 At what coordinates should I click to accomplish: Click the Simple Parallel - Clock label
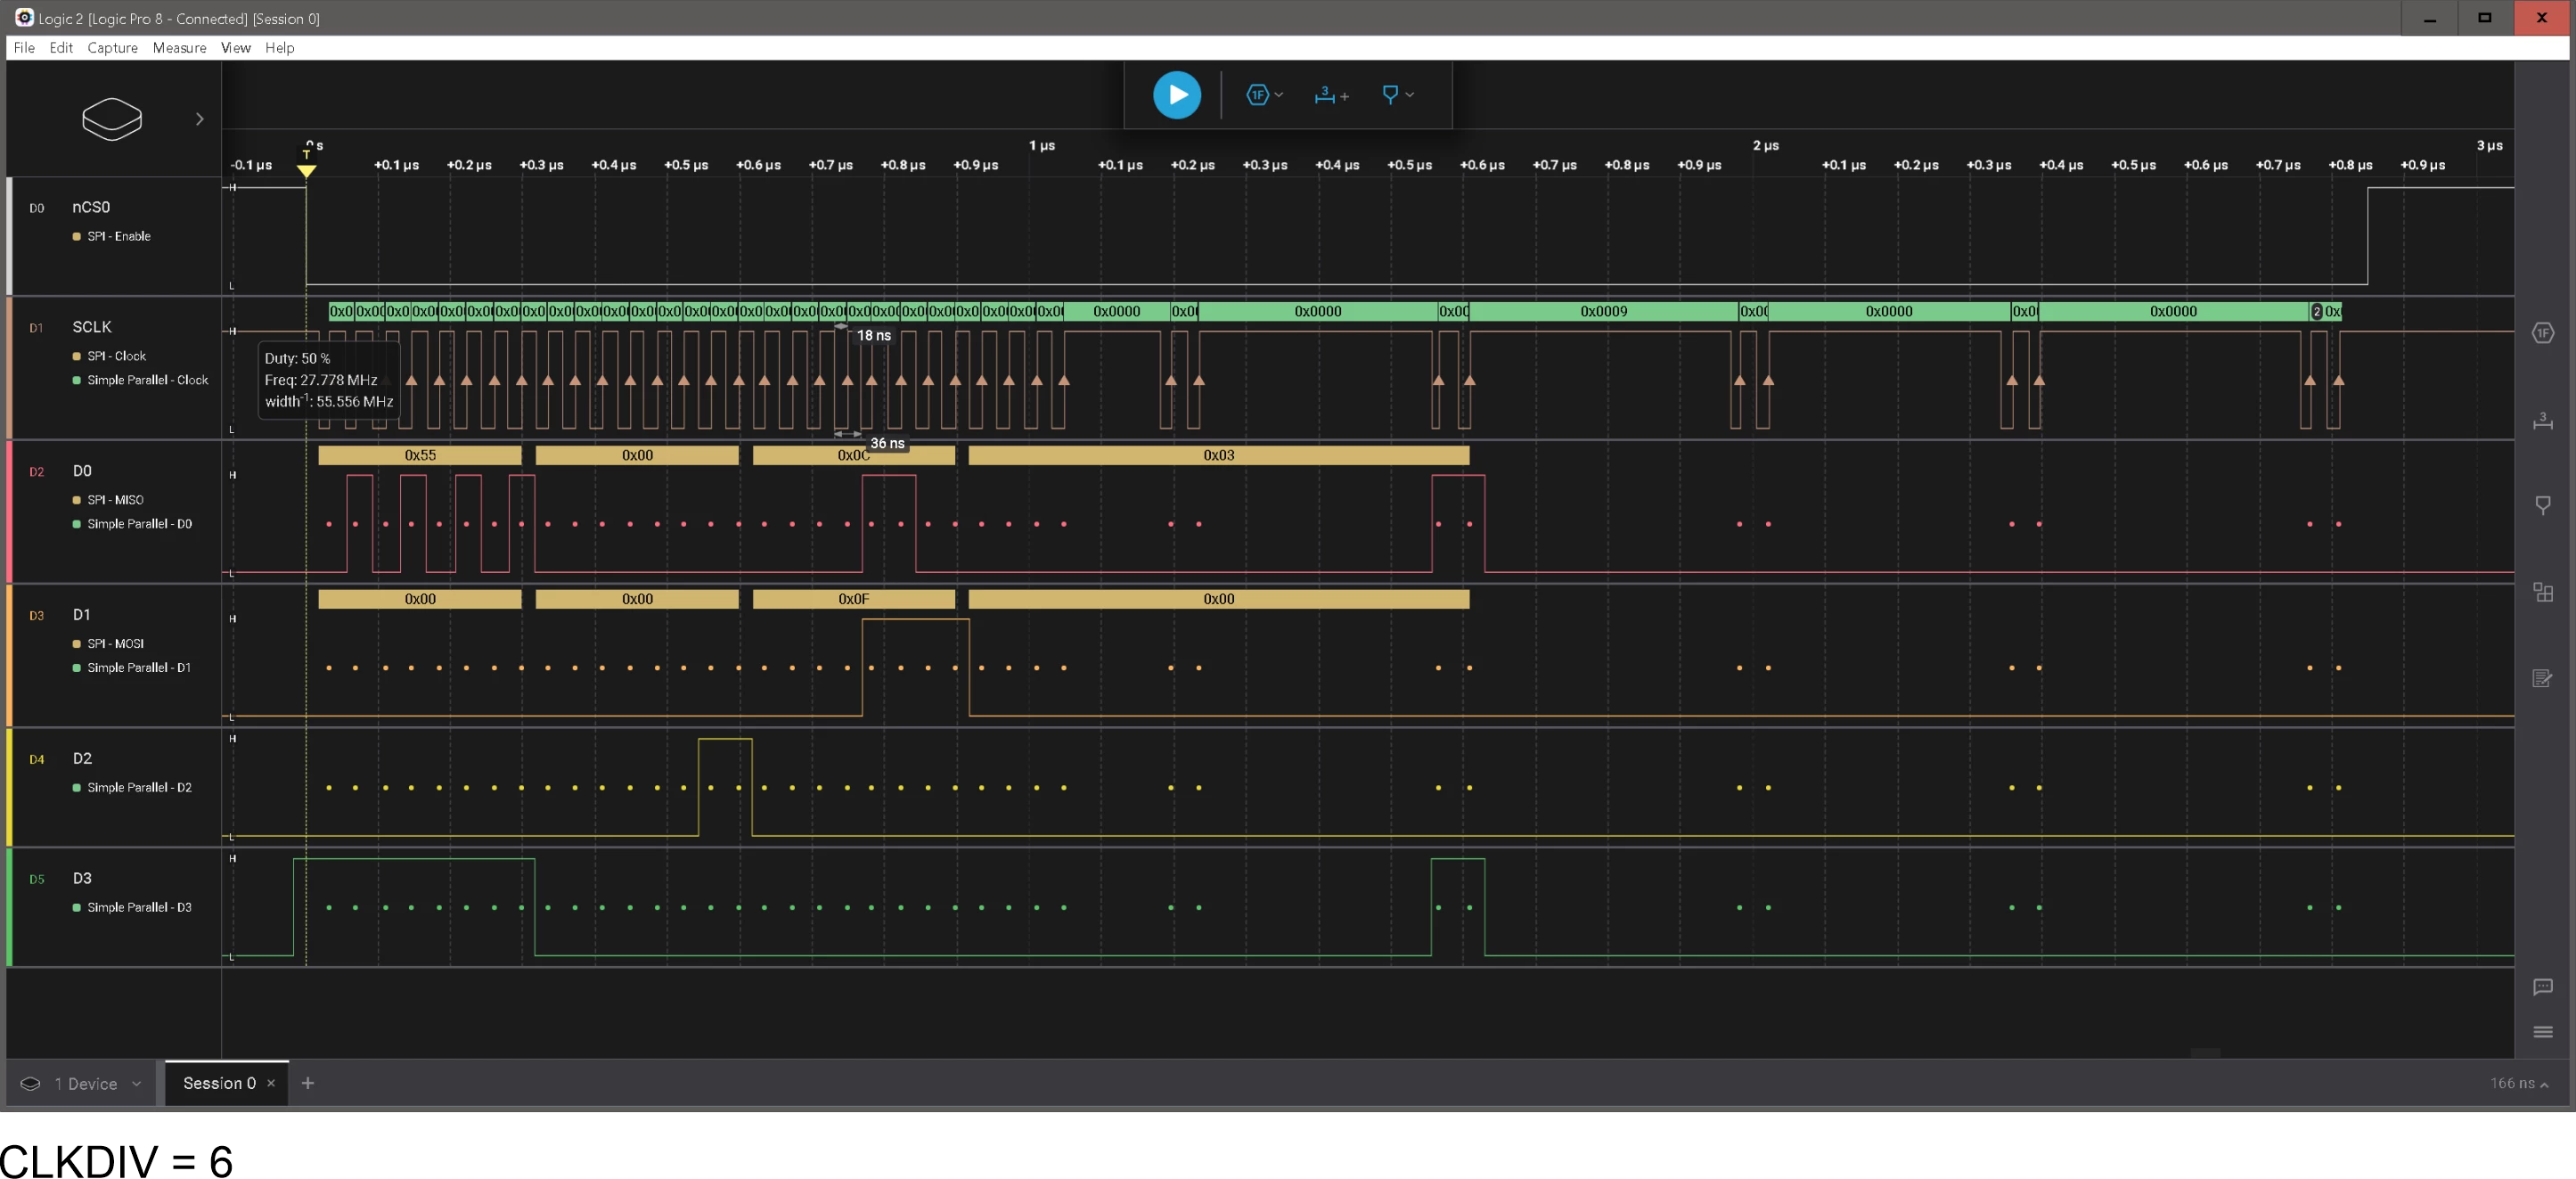click(147, 381)
